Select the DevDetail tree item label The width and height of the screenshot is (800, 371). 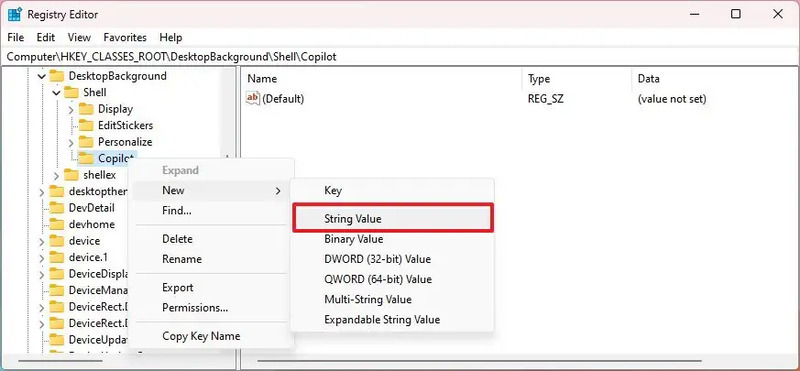[92, 208]
